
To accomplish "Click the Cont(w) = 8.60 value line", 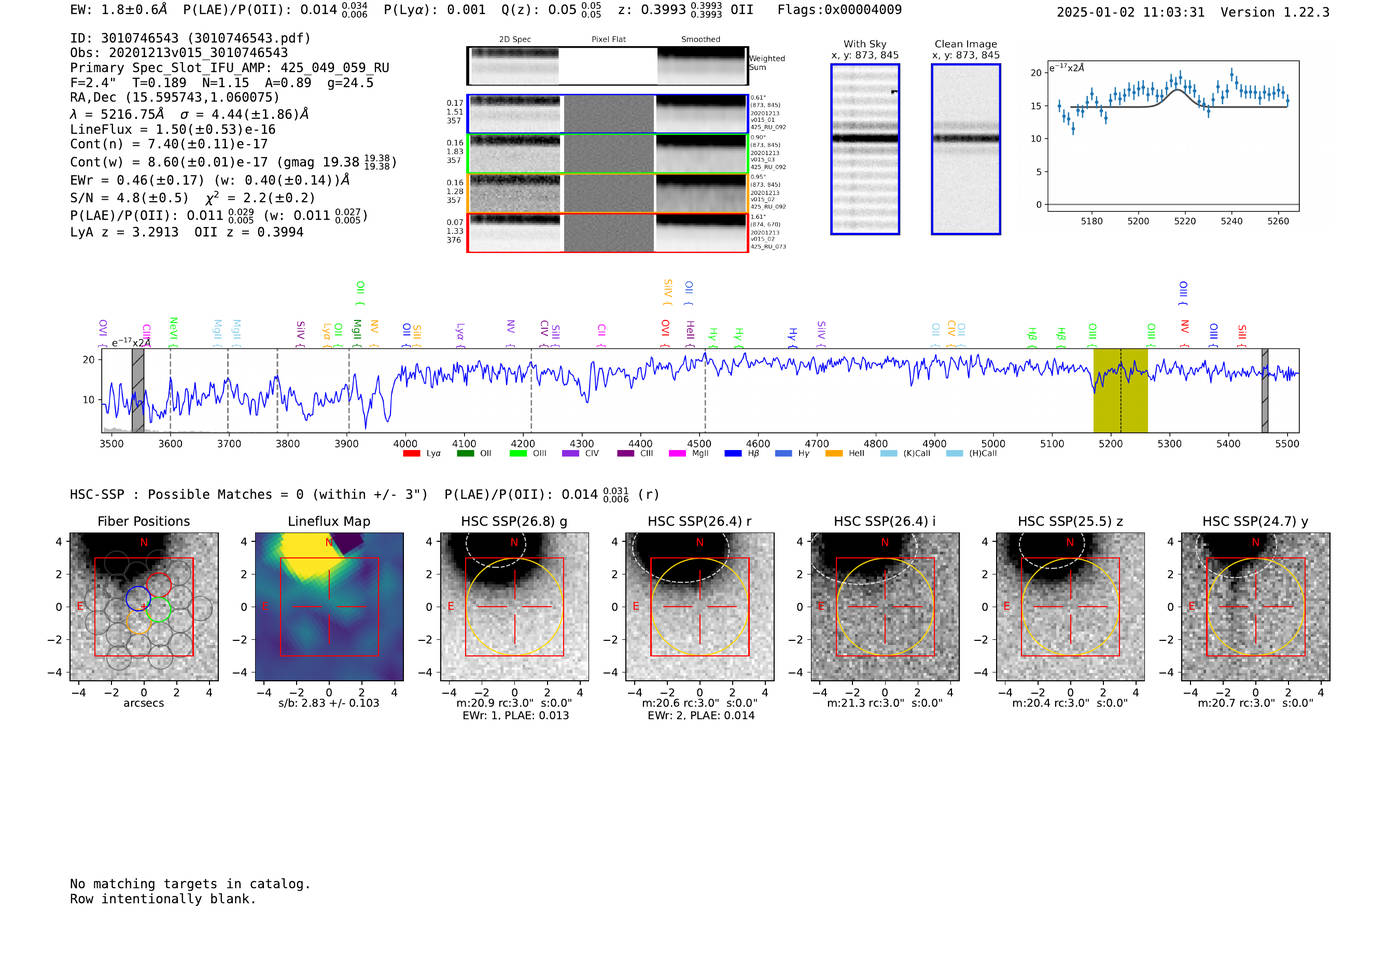I will tap(233, 161).
